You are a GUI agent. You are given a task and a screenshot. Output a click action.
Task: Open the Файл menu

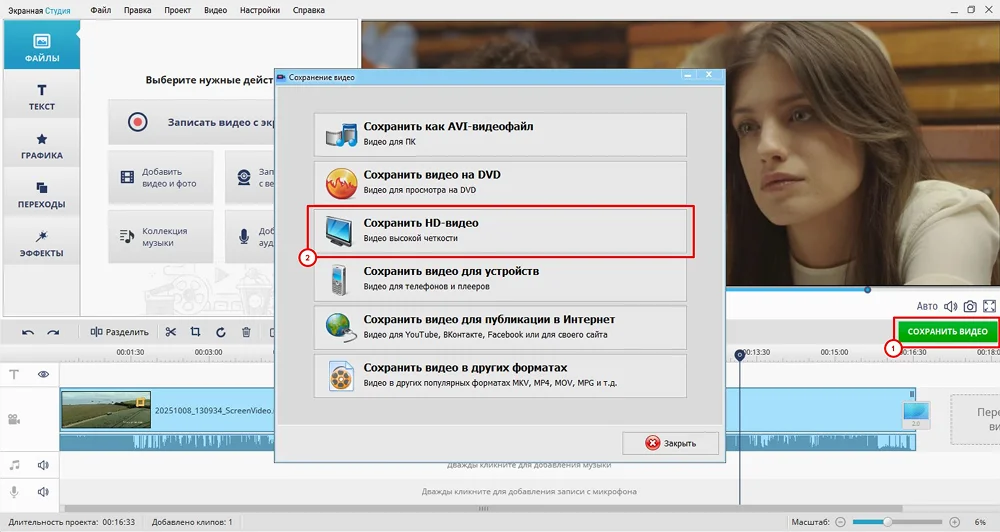click(100, 10)
